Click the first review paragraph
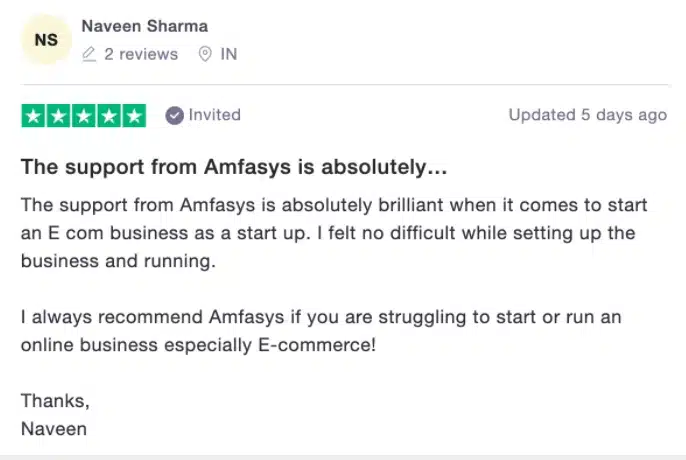This screenshot has height=460, width=686. click(x=334, y=233)
